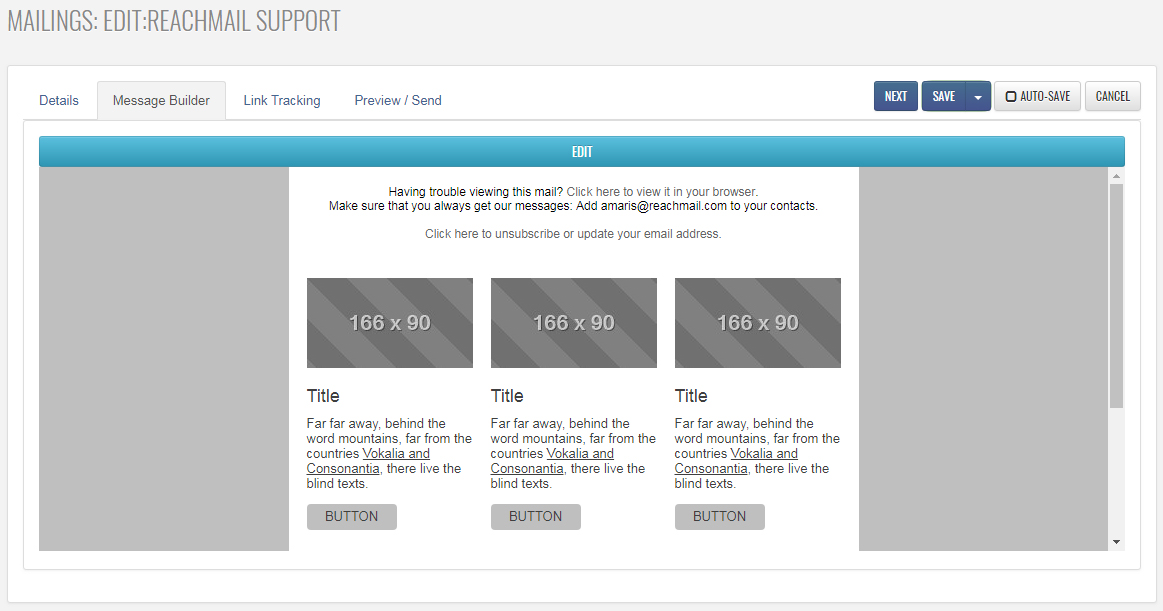Toggle the Auto-Save checkbox
1163x611 pixels.
[1011, 97]
